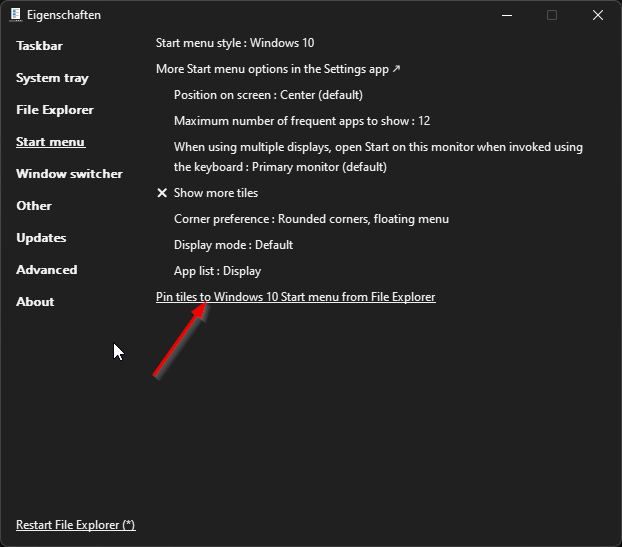This screenshot has width=622, height=547.
Task: Open the Updates section
Action: click(x=41, y=238)
